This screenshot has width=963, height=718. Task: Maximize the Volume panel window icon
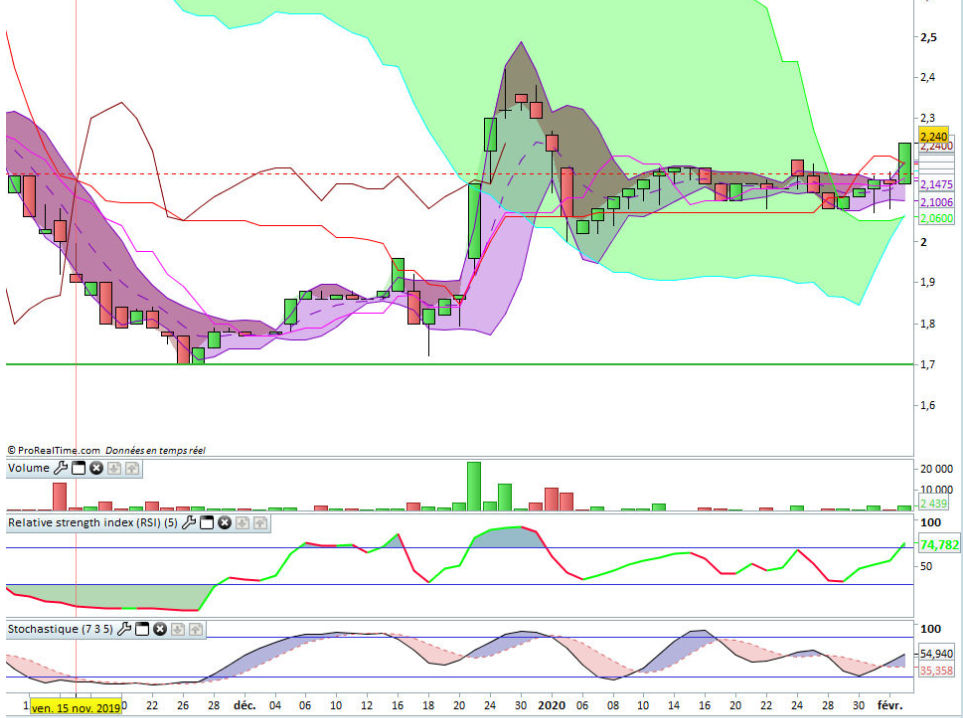point(79,468)
